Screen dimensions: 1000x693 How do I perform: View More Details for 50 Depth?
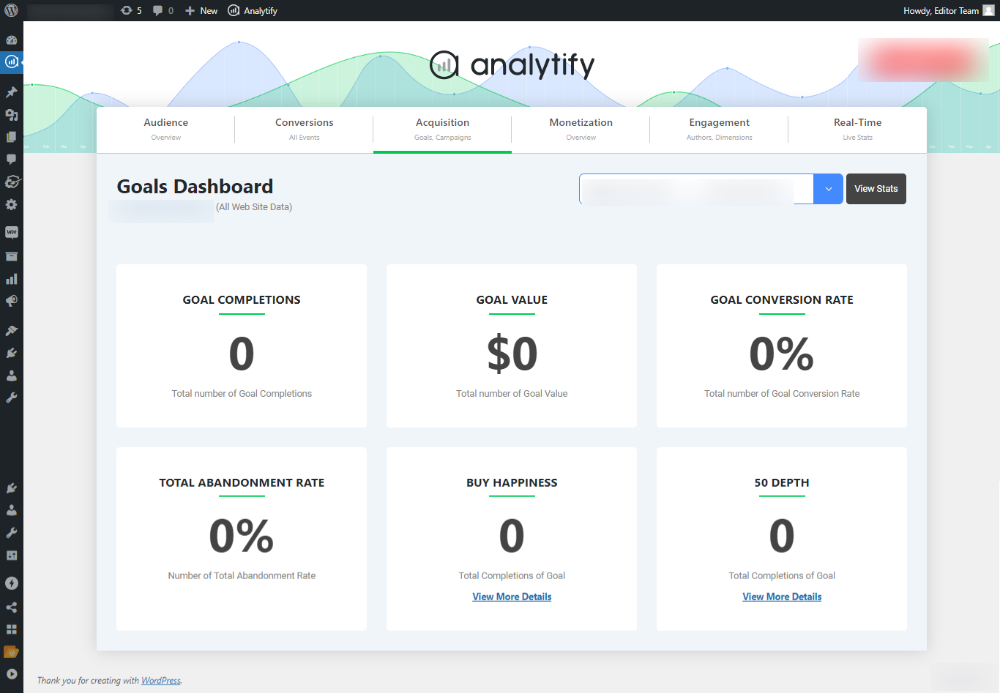click(782, 597)
